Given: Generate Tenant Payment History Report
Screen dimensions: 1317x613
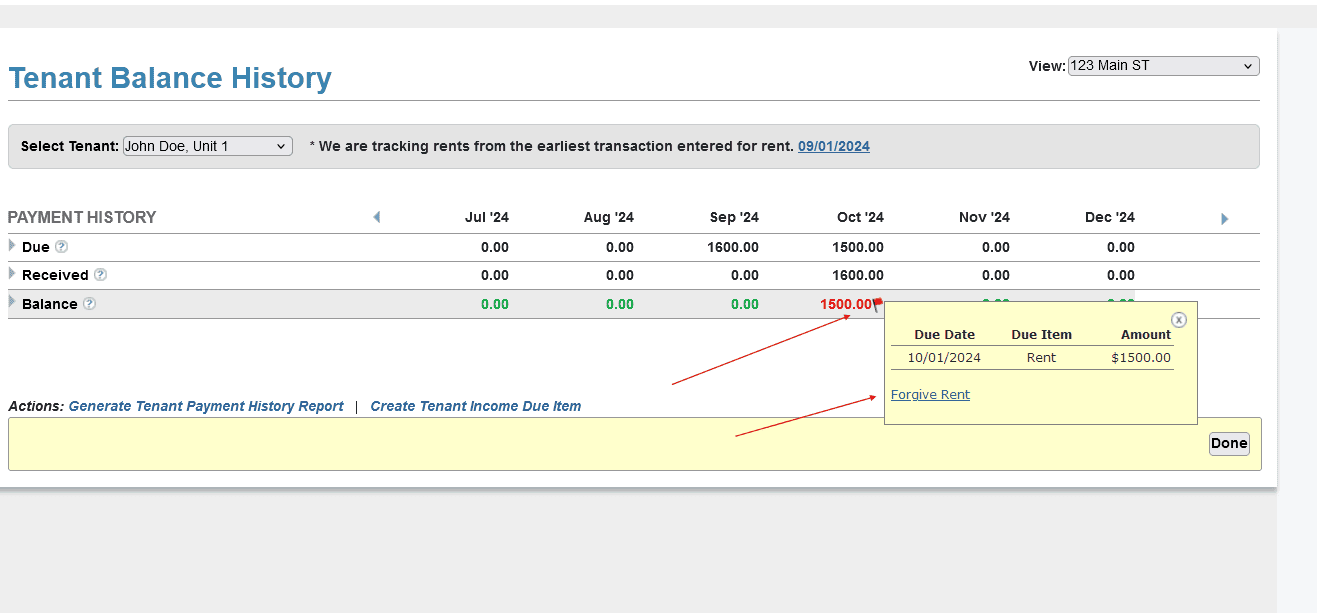Looking at the screenshot, I should [206, 407].
